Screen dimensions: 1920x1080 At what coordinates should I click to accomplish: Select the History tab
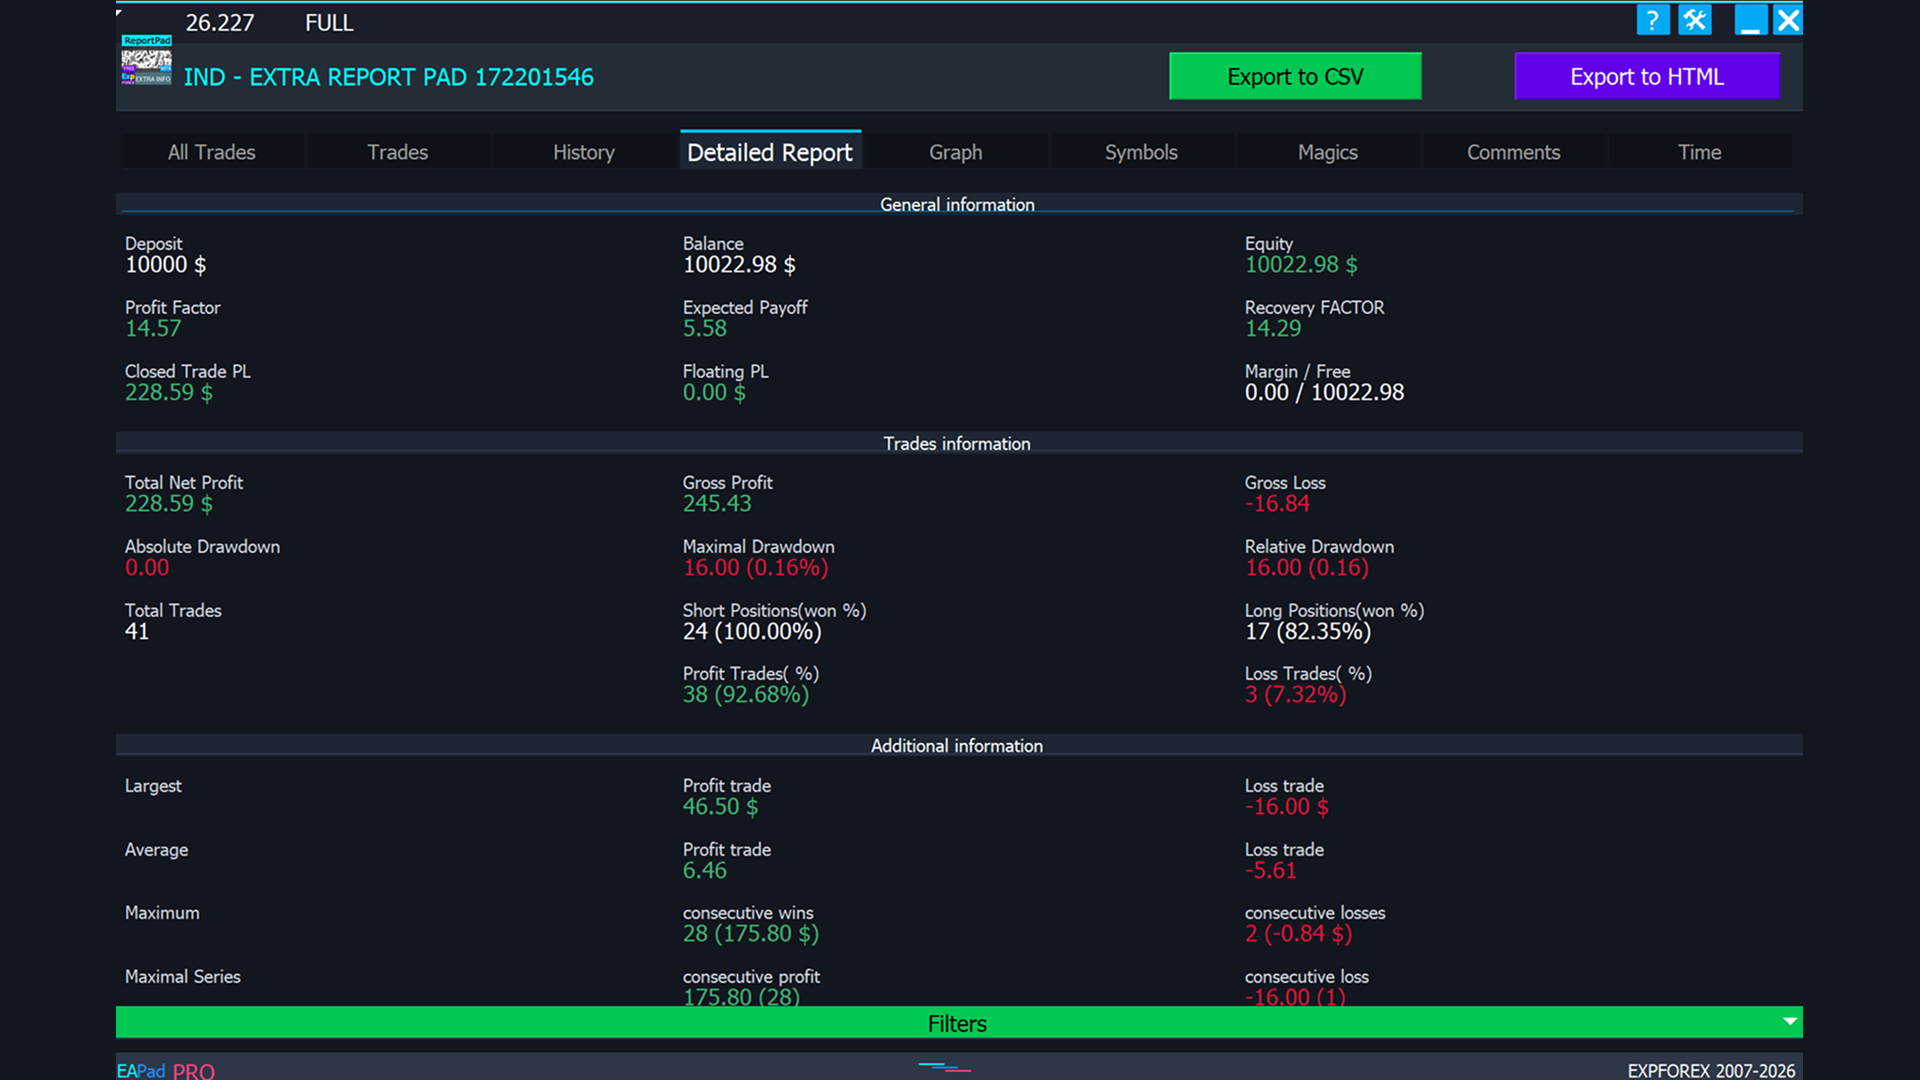click(x=584, y=152)
